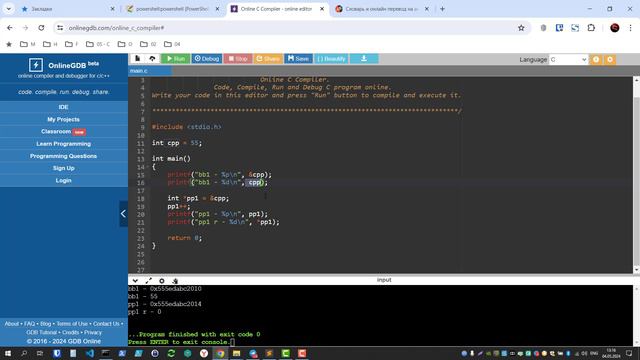The height and width of the screenshot is (360, 640).
Task: Switch to the Словарь и онлайн перевод tab
Action: coord(382,9)
